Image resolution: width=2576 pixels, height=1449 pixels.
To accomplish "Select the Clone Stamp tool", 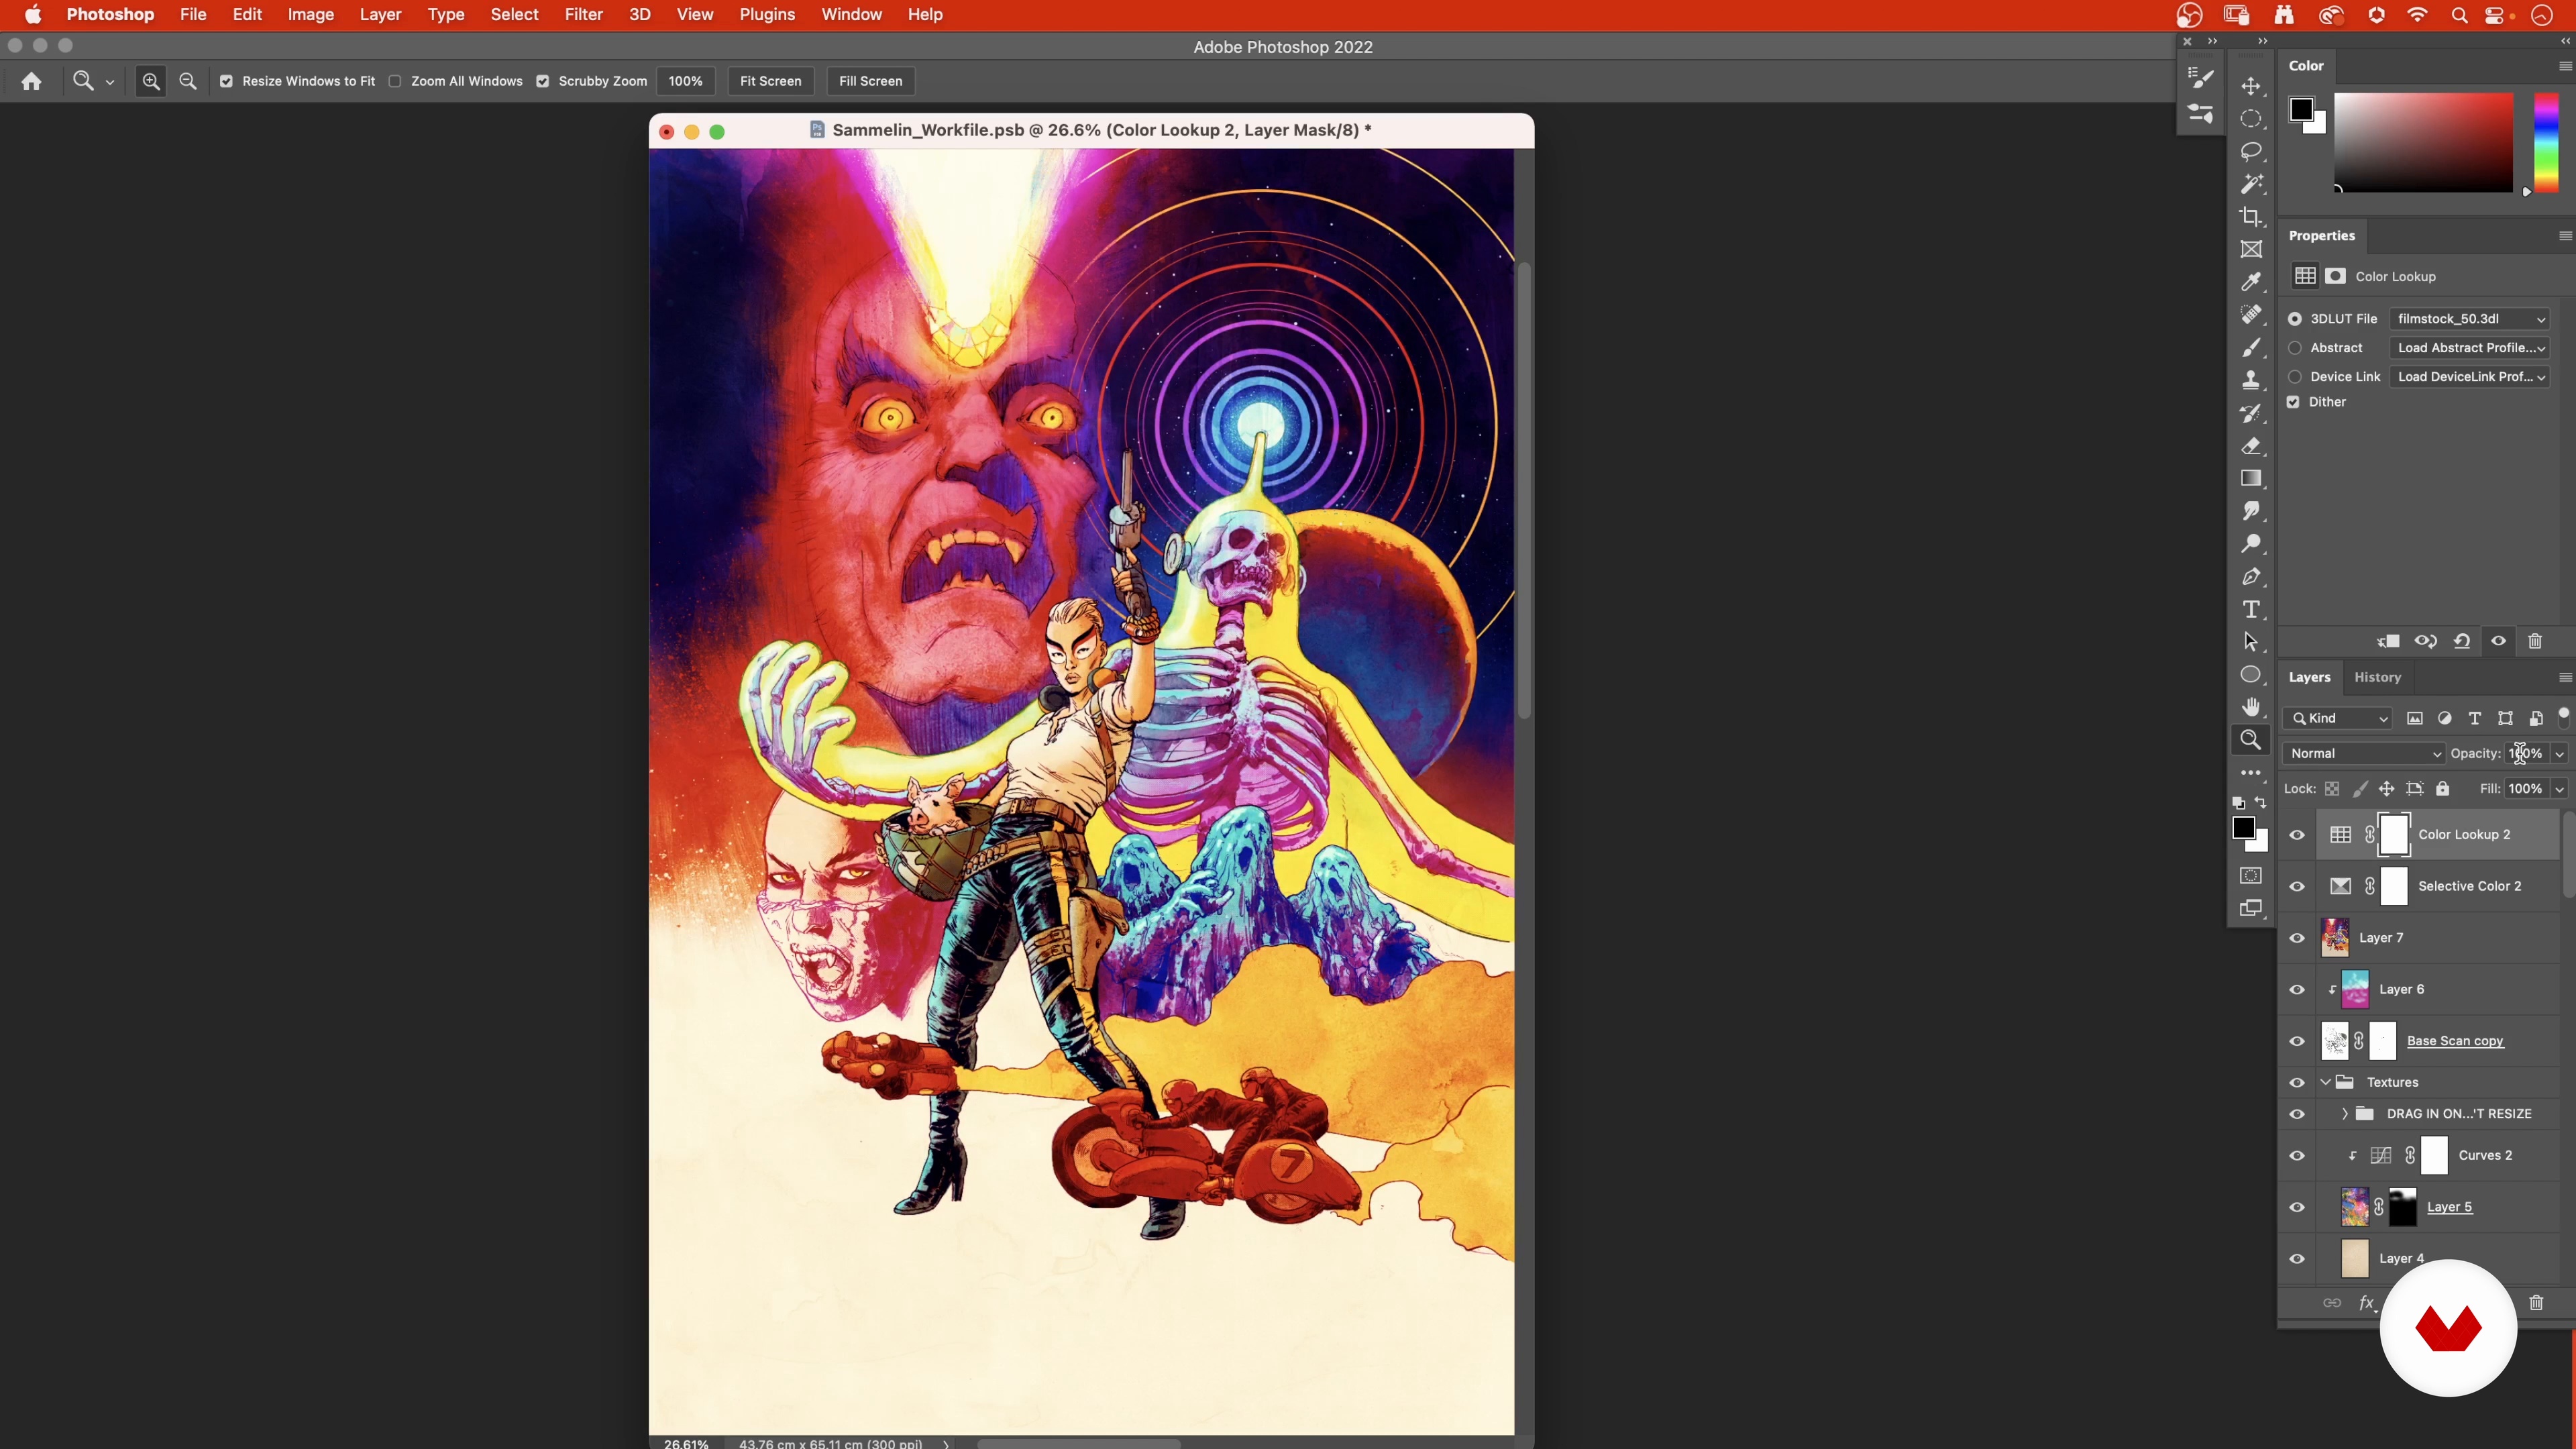I will click(2251, 381).
